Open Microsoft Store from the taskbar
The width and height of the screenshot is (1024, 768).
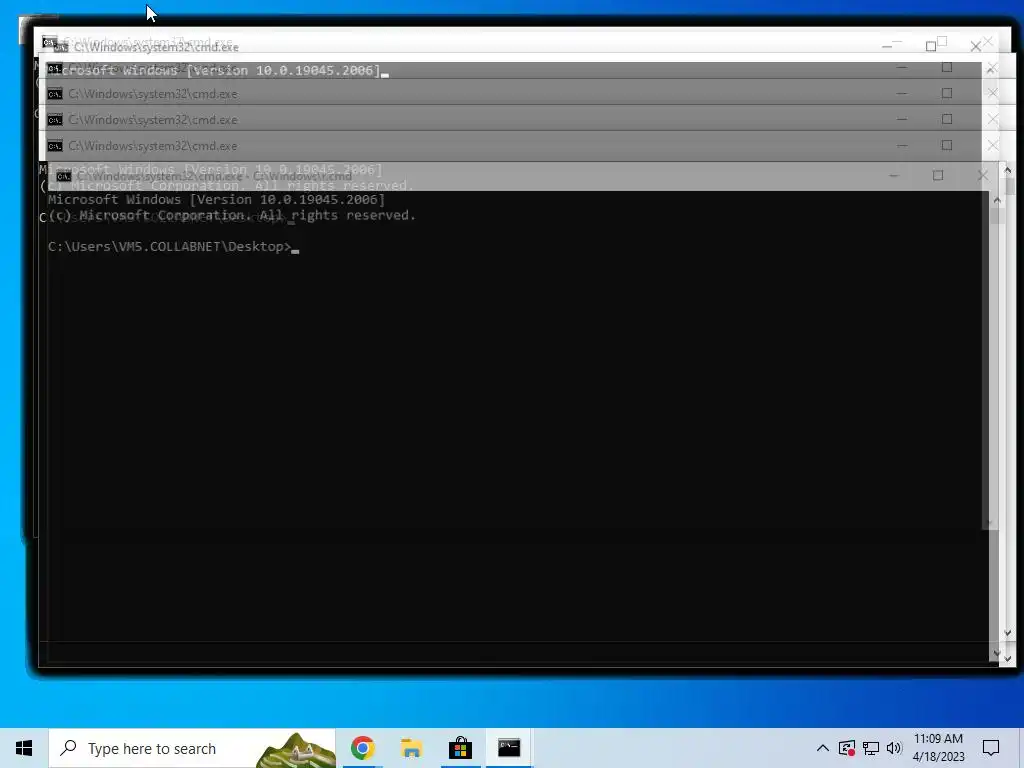[x=460, y=748]
